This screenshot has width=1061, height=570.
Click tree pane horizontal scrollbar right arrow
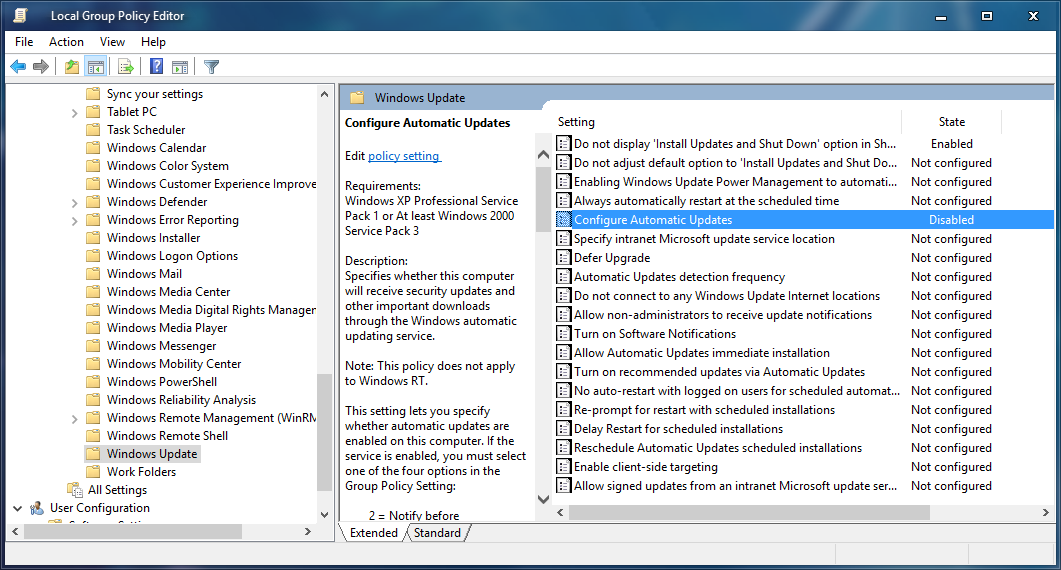308,532
